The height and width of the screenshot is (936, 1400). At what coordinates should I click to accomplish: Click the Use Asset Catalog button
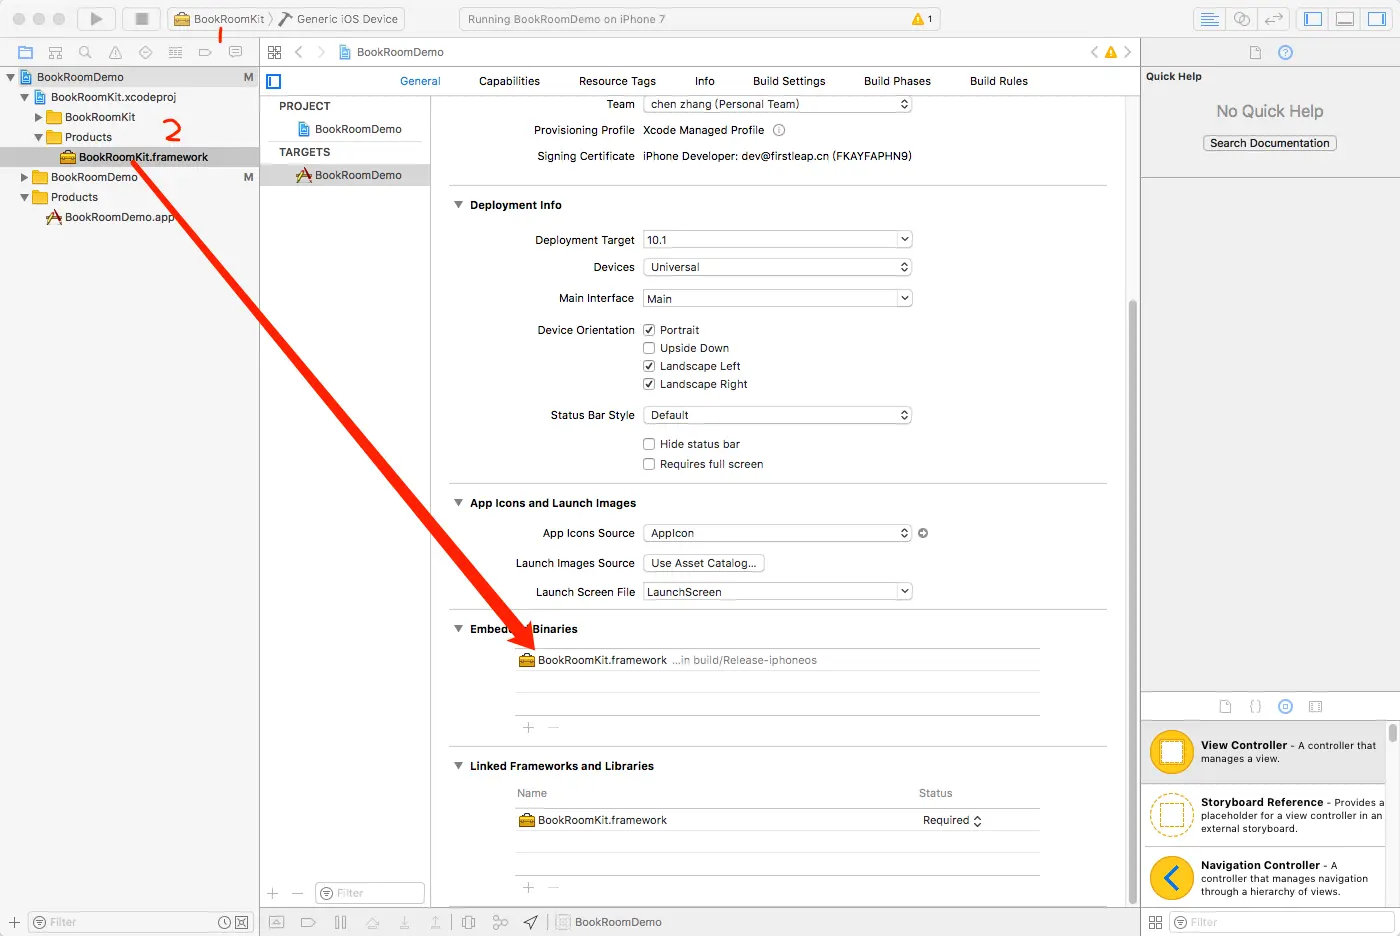click(x=704, y=563)
